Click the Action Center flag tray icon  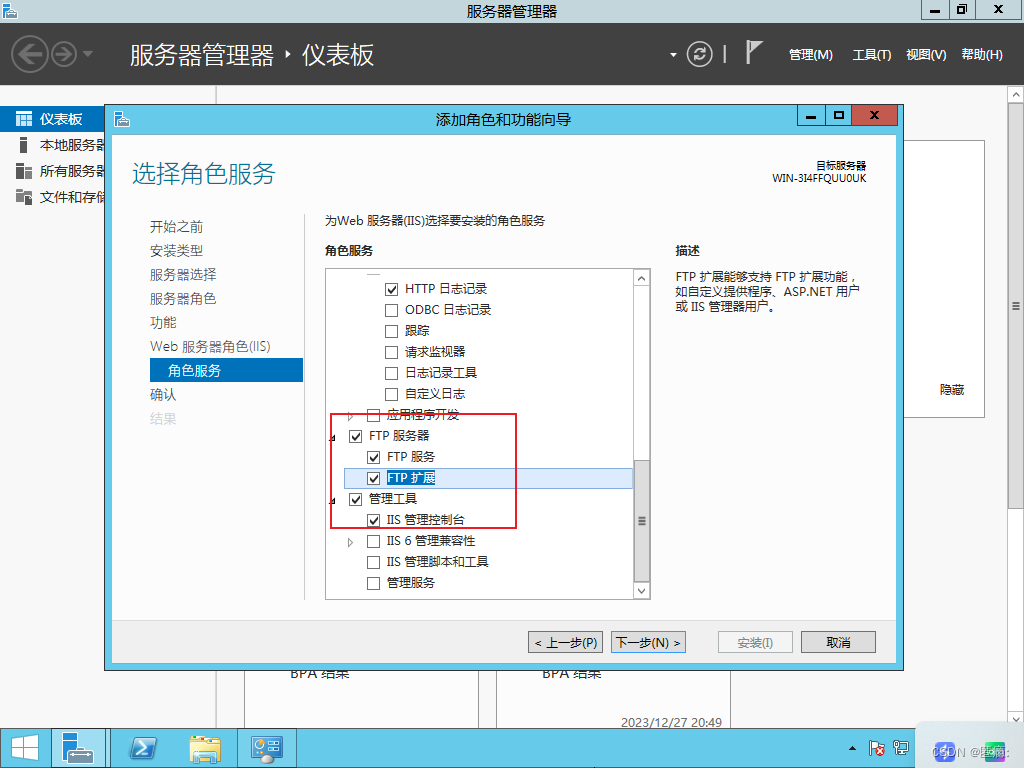[876, 748]
